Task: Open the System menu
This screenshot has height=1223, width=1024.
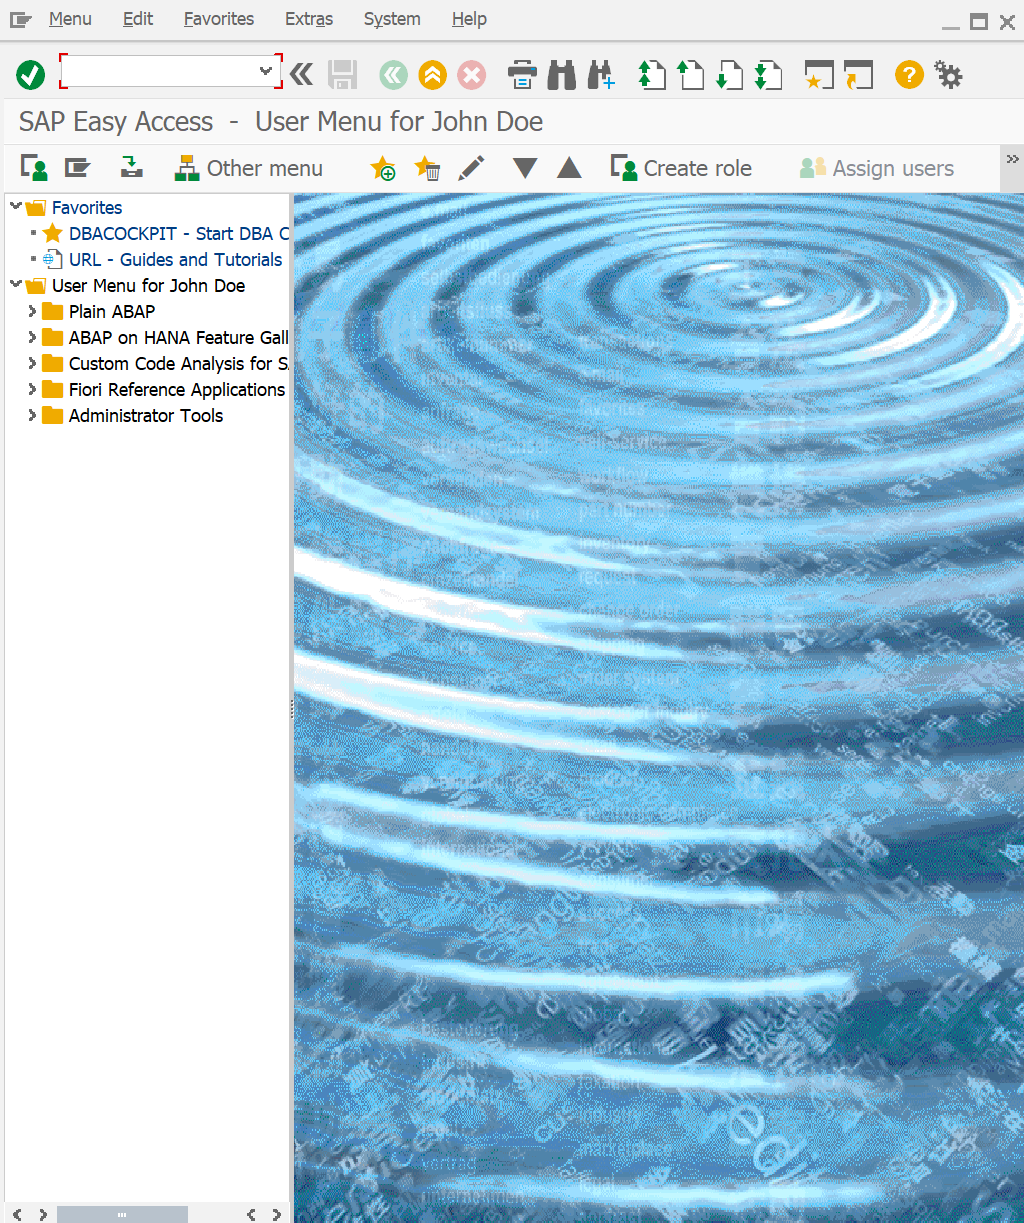Action: point(392,19)
